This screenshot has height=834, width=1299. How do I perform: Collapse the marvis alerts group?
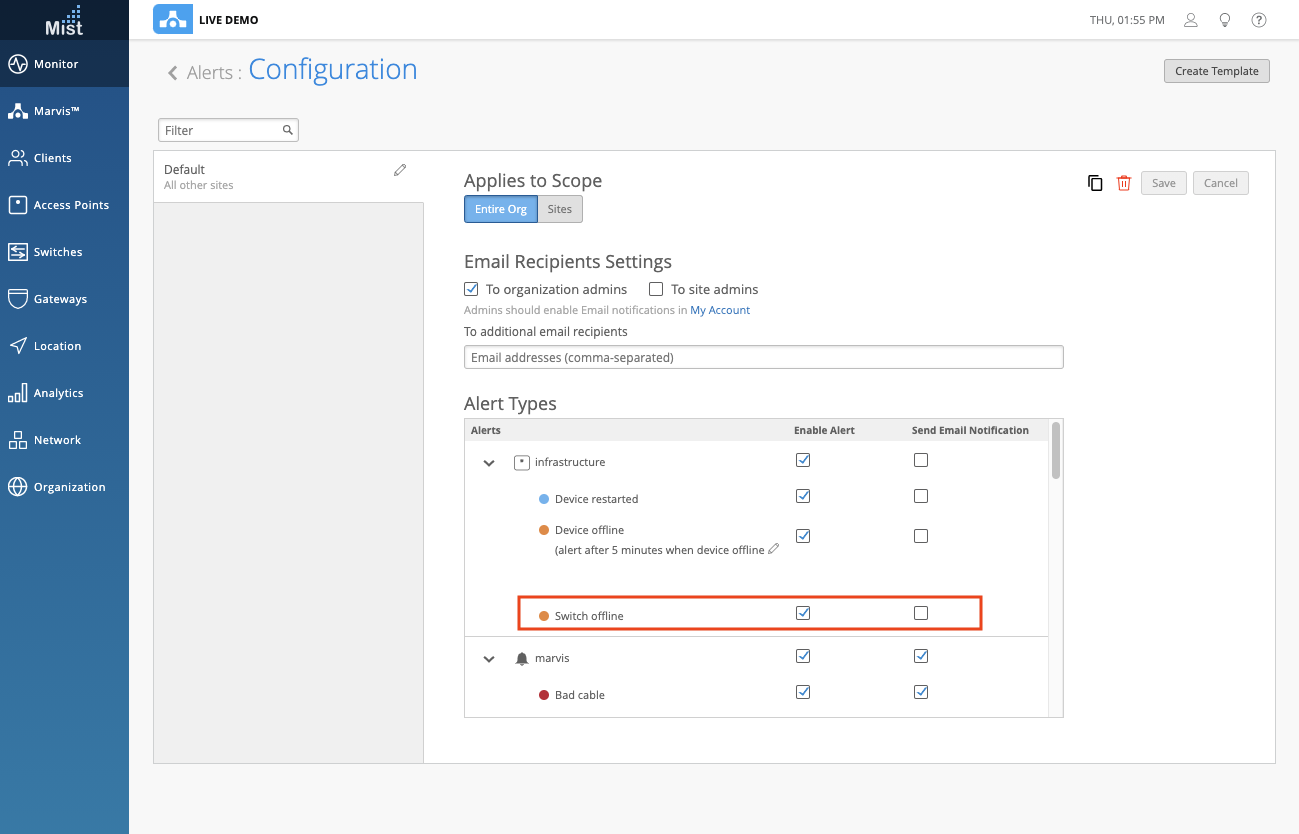click(489, 659)
